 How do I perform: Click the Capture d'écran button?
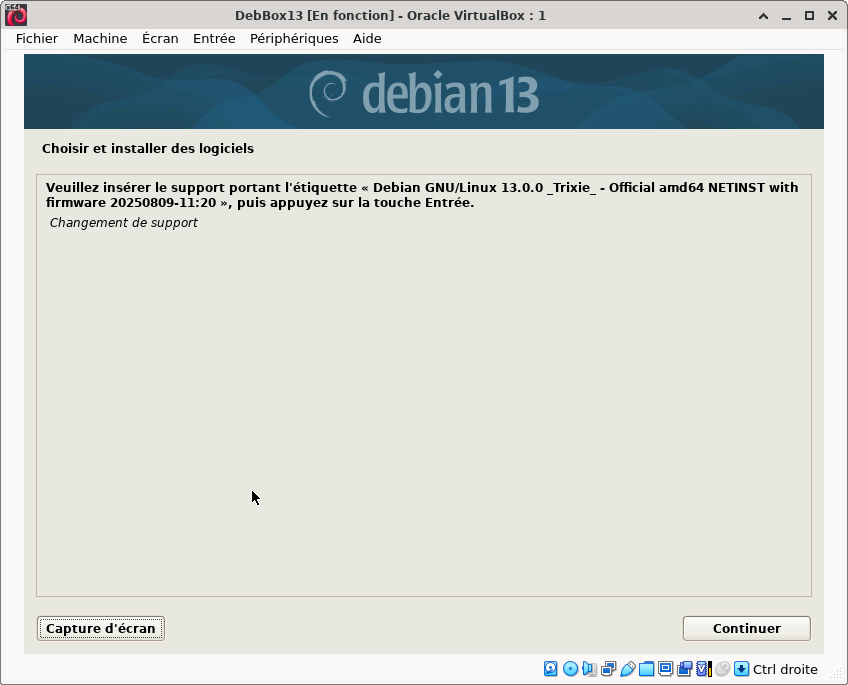(x=101, y=629)
